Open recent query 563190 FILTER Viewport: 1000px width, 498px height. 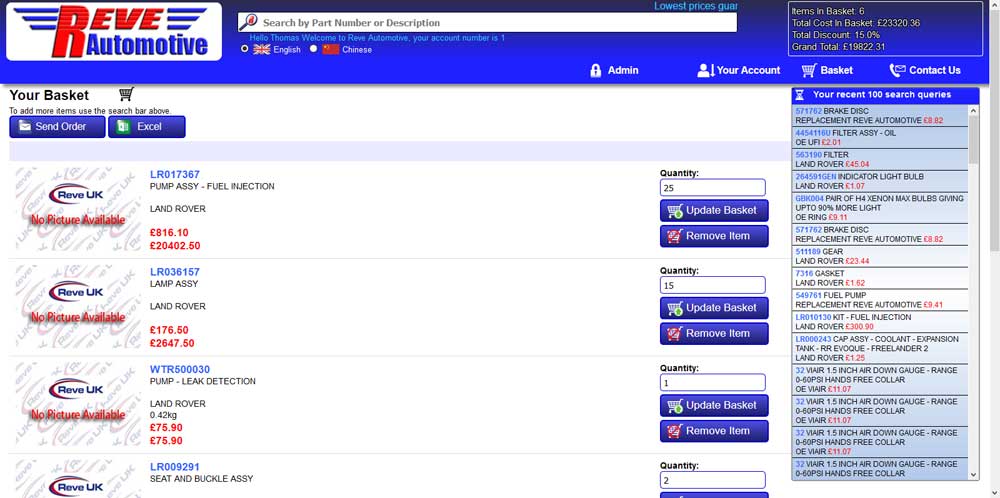coord(881,159)
